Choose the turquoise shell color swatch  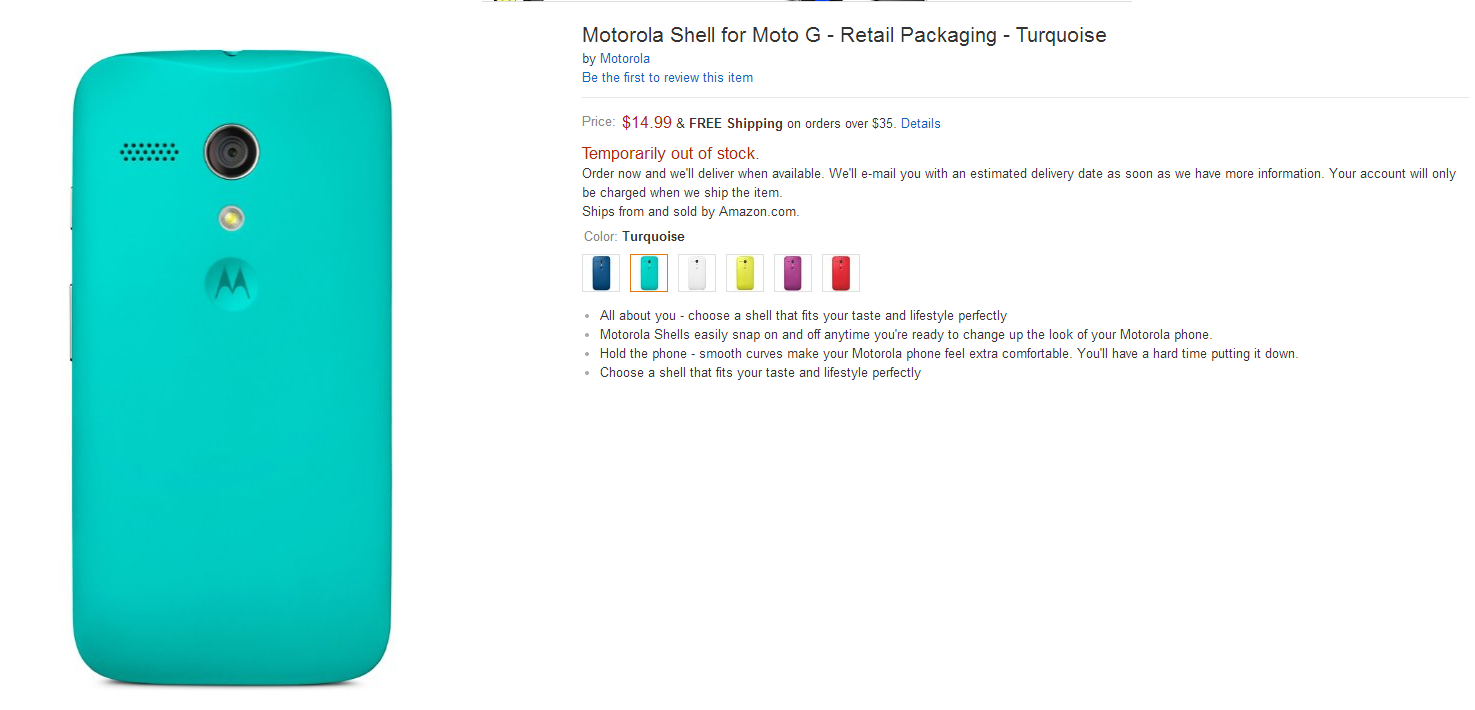[x=649, y=273]
